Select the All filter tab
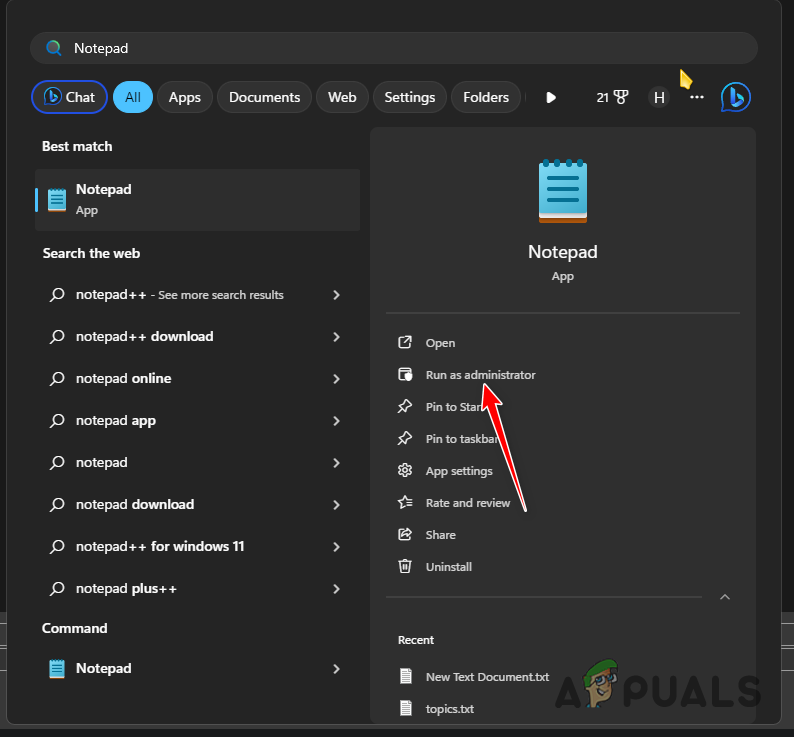Screen dimensions: 794x737 (133, 97)
